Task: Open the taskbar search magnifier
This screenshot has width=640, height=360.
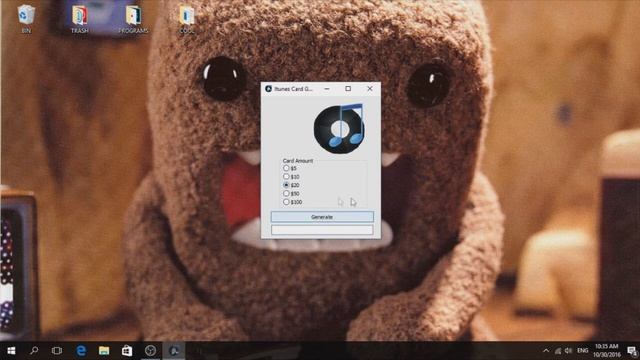Action: (34, 351)
